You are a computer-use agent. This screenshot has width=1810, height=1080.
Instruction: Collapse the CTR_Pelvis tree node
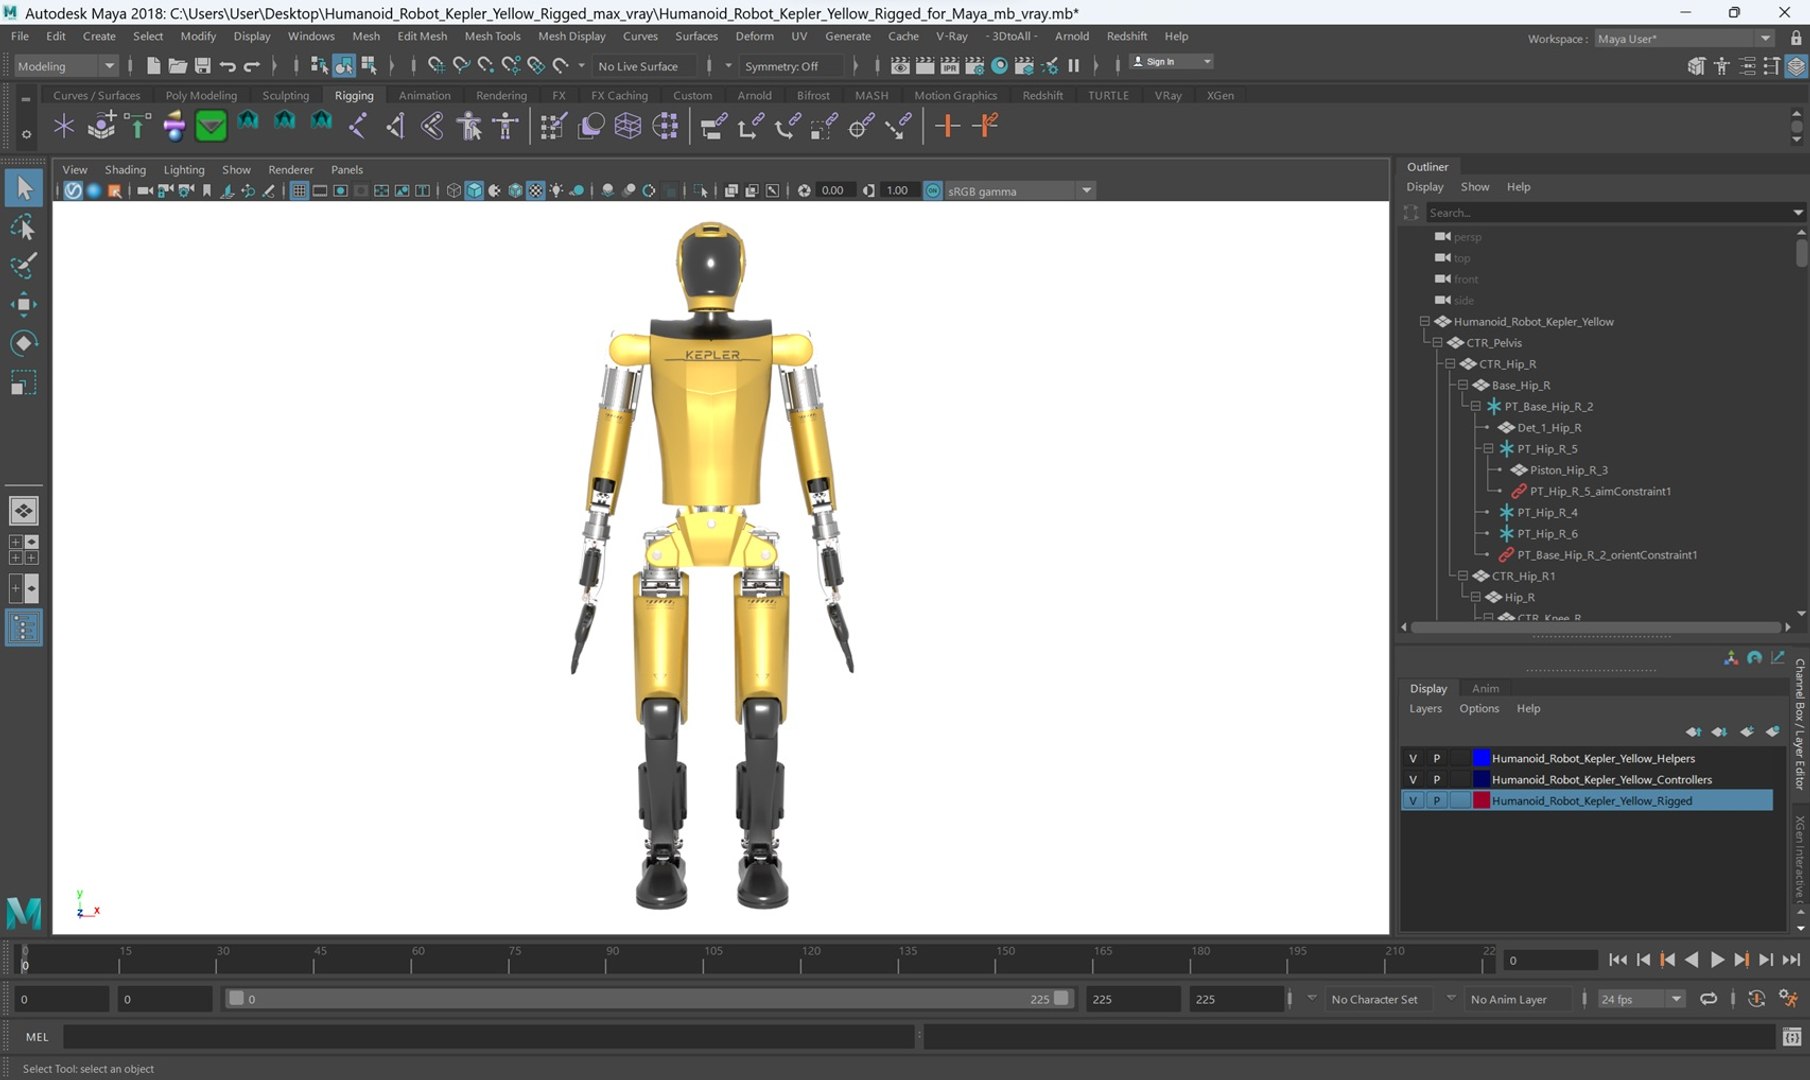tap(1438, 342)
